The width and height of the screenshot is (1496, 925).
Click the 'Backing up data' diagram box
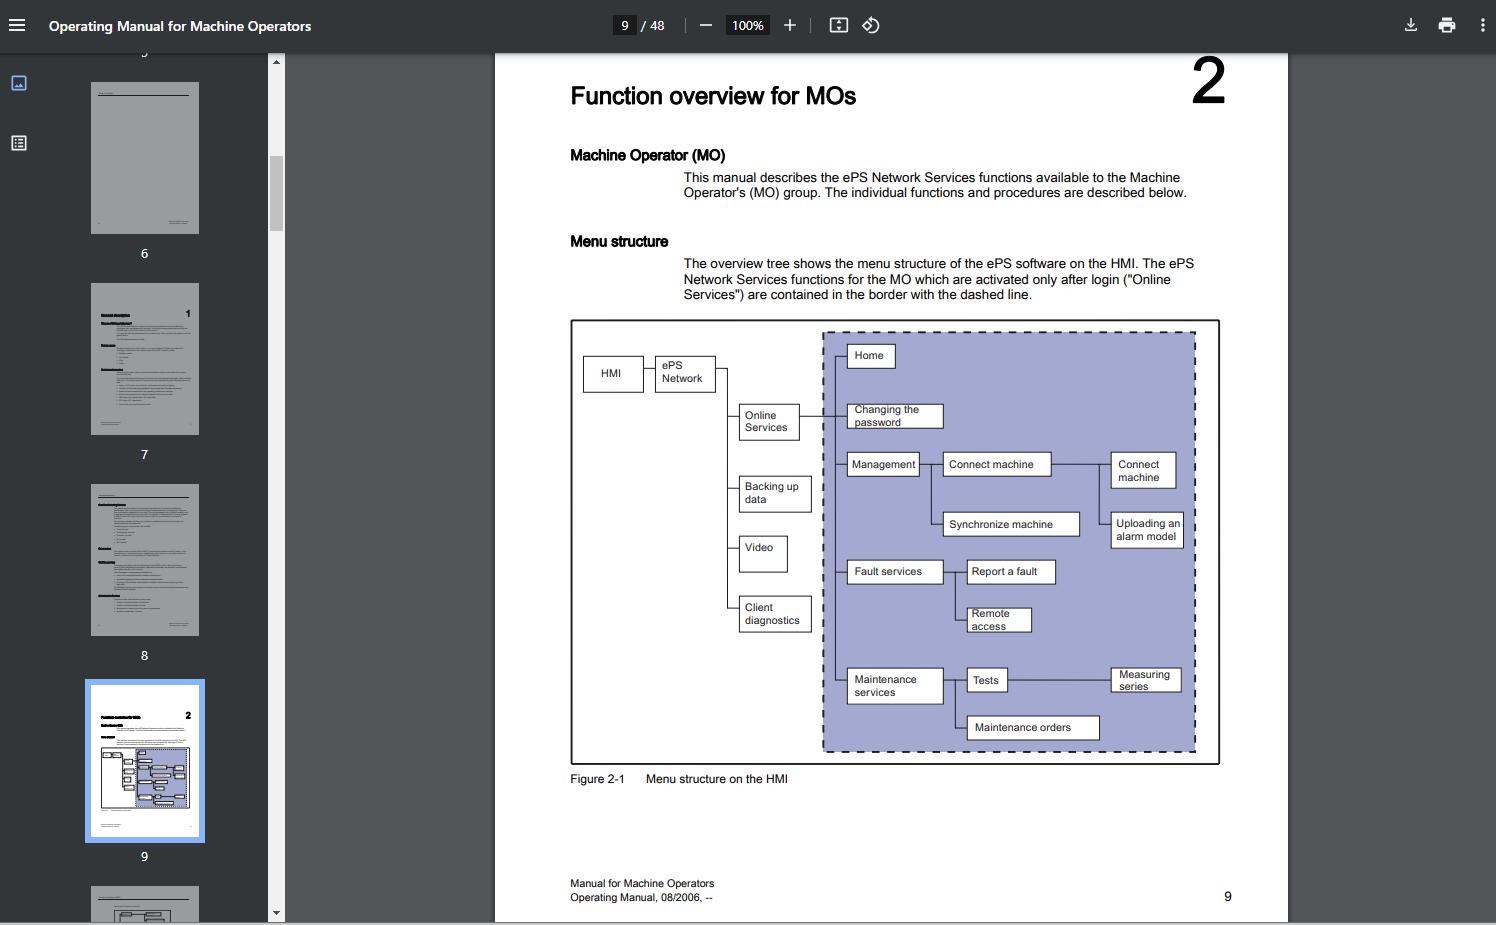point(775,493)
